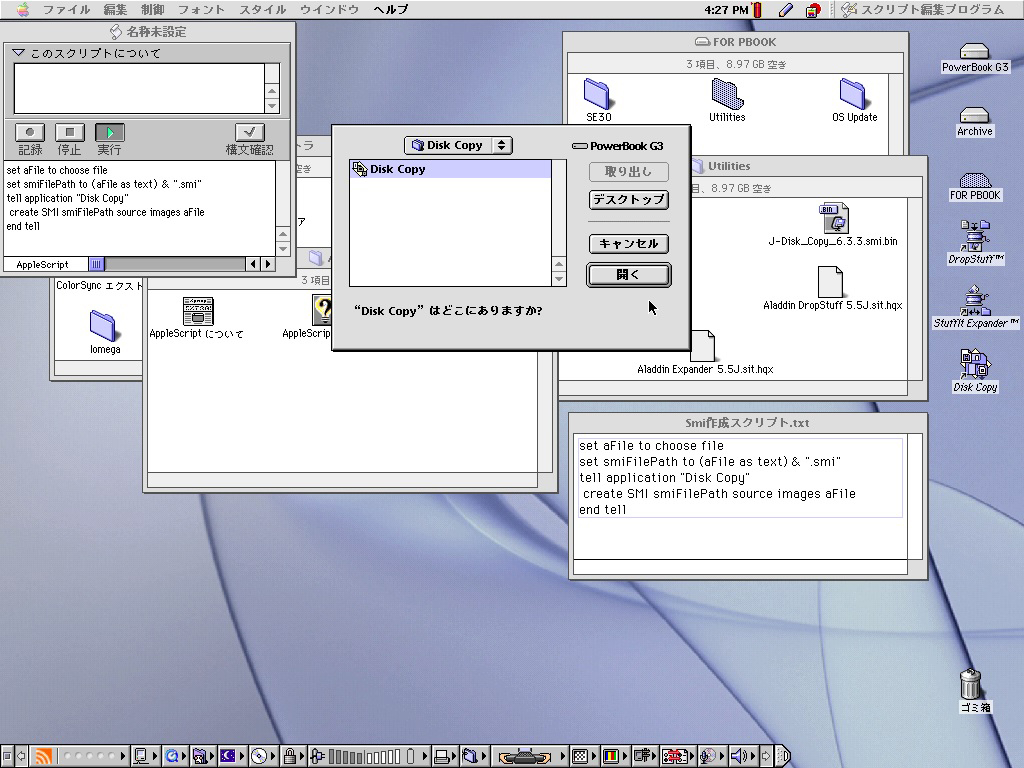This screenshot has height=768, width=1024.
Task: Click the file list scroll down arrow in dialog
Action: pyautogui.click(x=558, y=279)
